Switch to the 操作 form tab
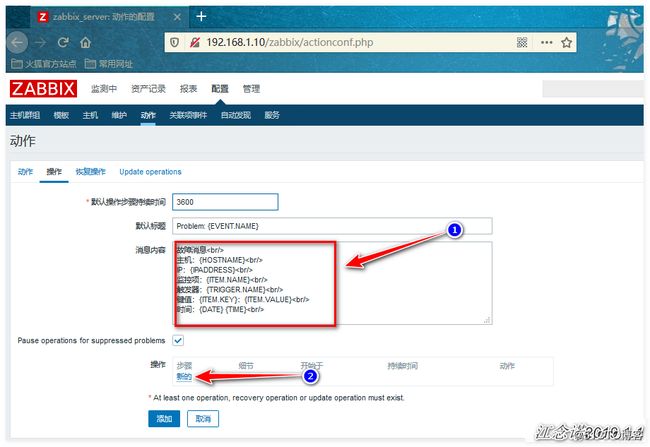 click(54, 172)
